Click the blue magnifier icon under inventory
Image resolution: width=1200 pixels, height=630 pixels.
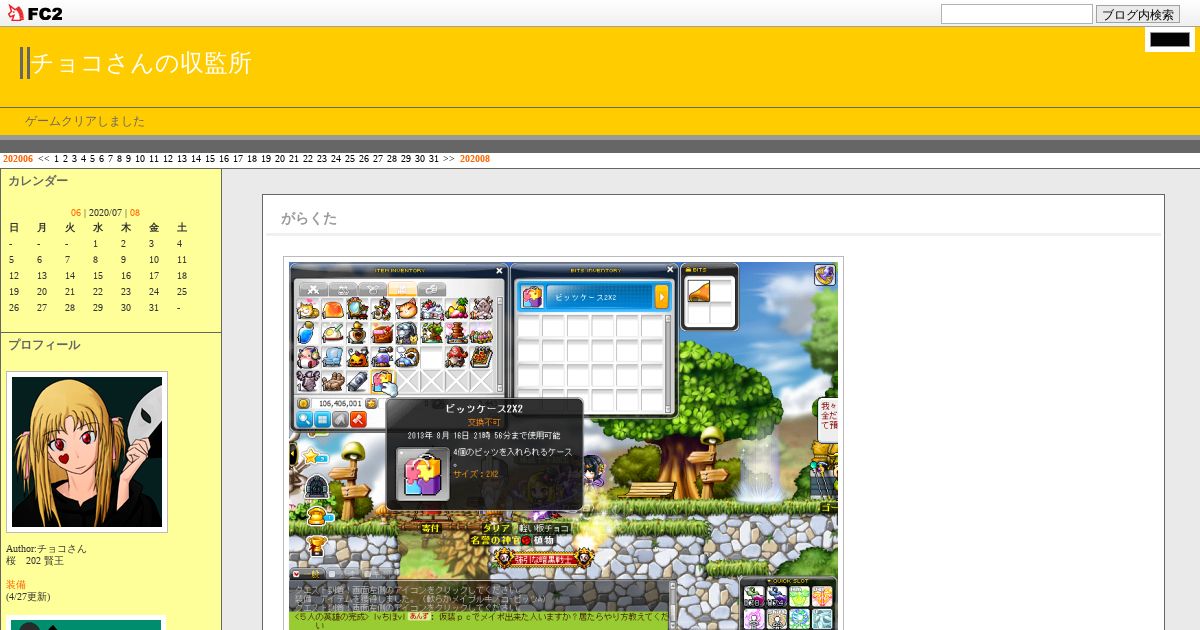click(304, 419)
